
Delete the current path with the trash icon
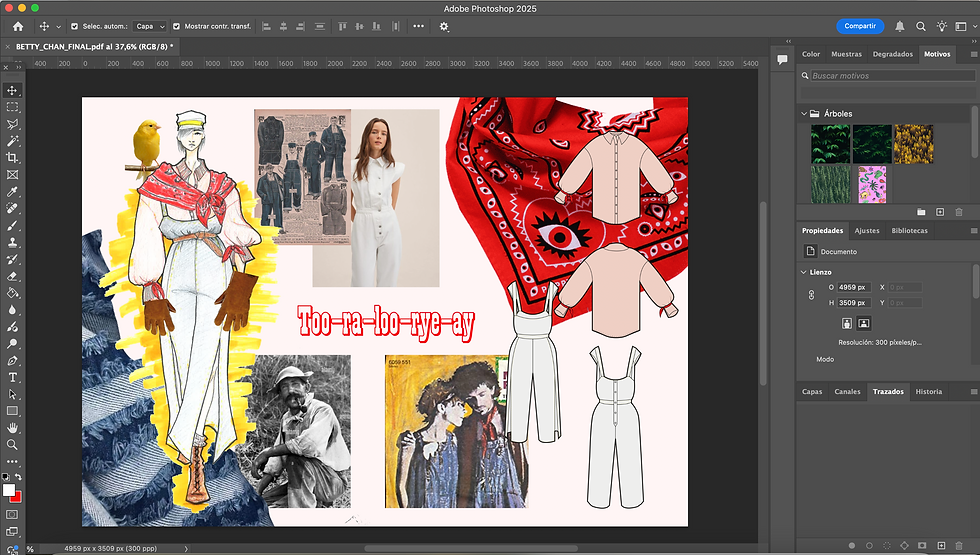tap(959, 546)
